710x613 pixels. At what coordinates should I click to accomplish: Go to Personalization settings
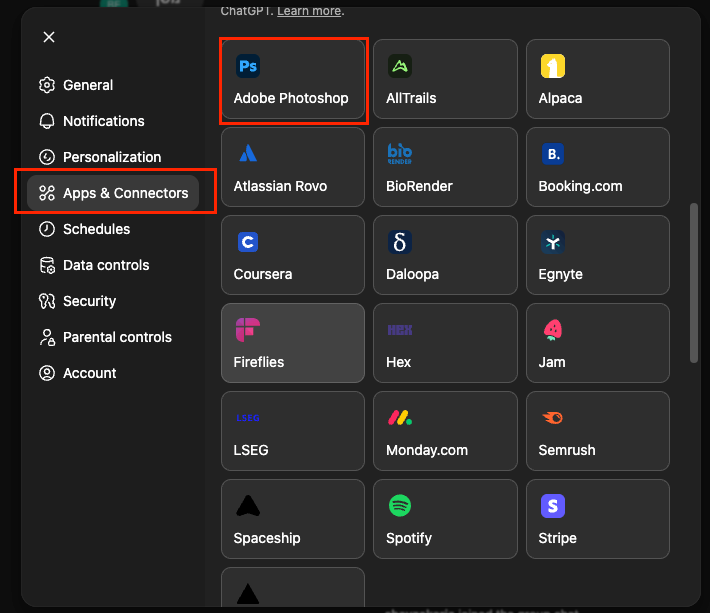113,157
